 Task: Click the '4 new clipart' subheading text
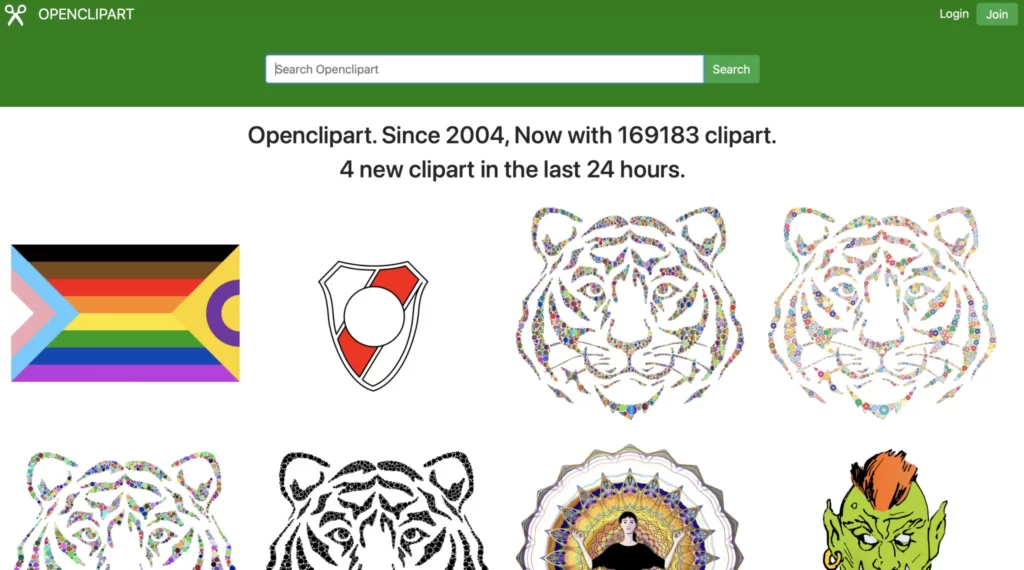512,169
